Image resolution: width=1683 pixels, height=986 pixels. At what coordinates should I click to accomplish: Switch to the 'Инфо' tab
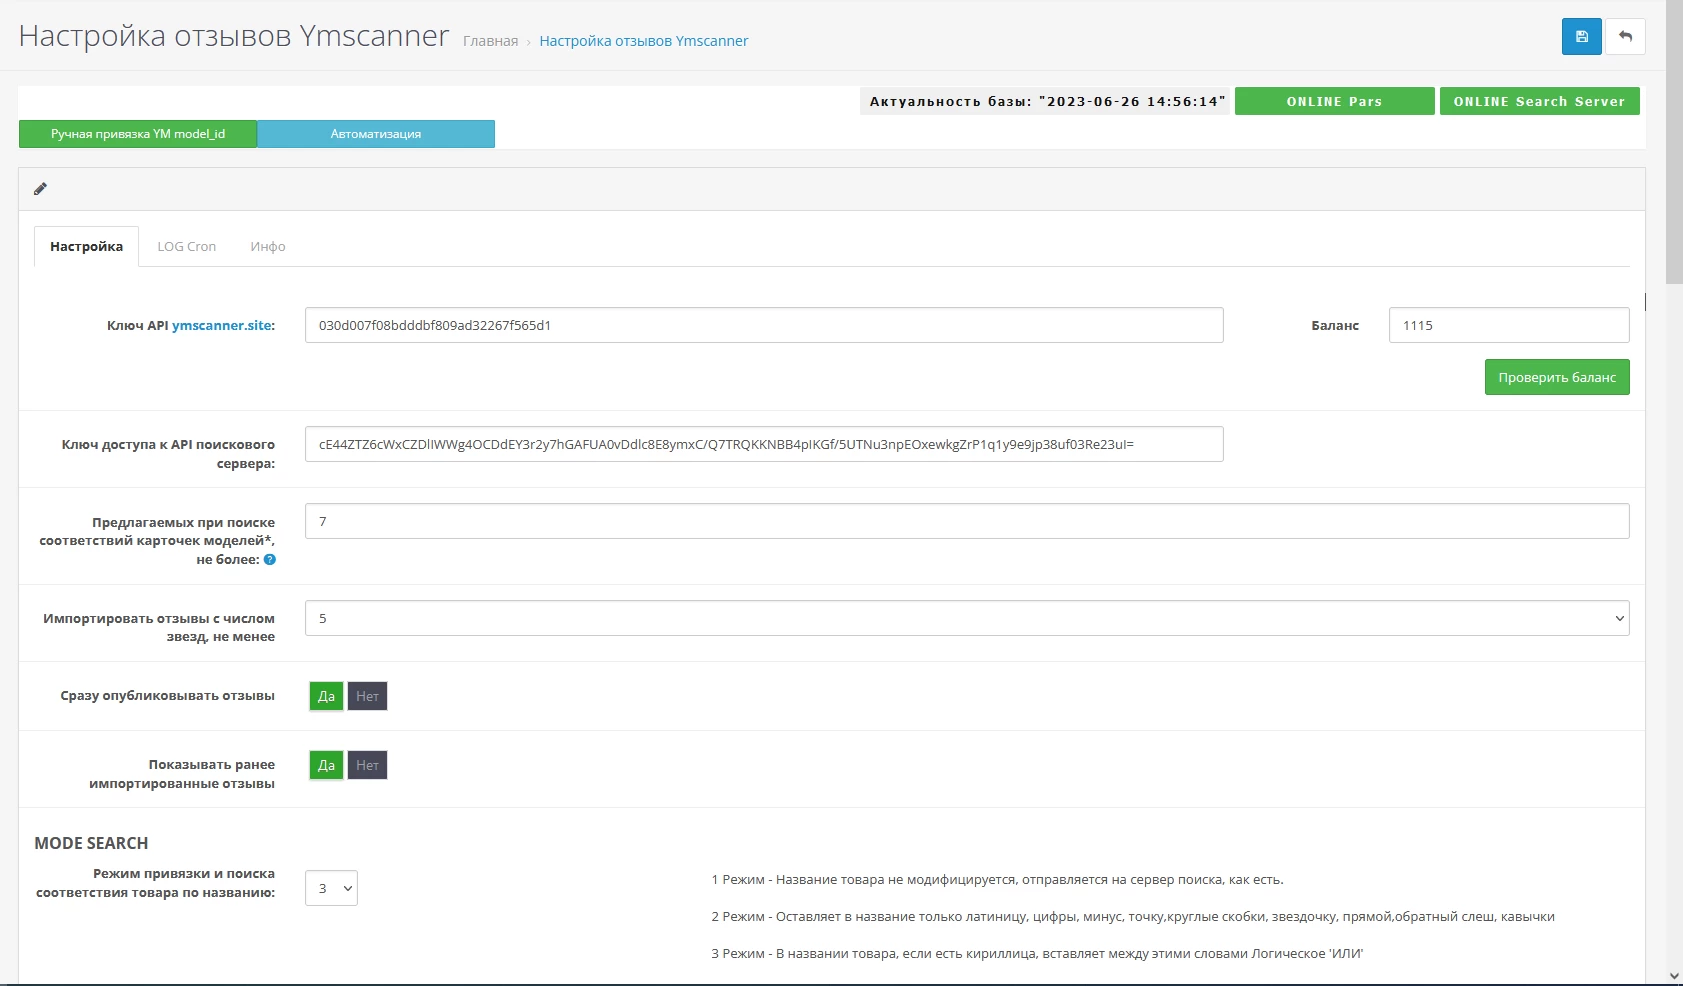[x=268, y=247]
